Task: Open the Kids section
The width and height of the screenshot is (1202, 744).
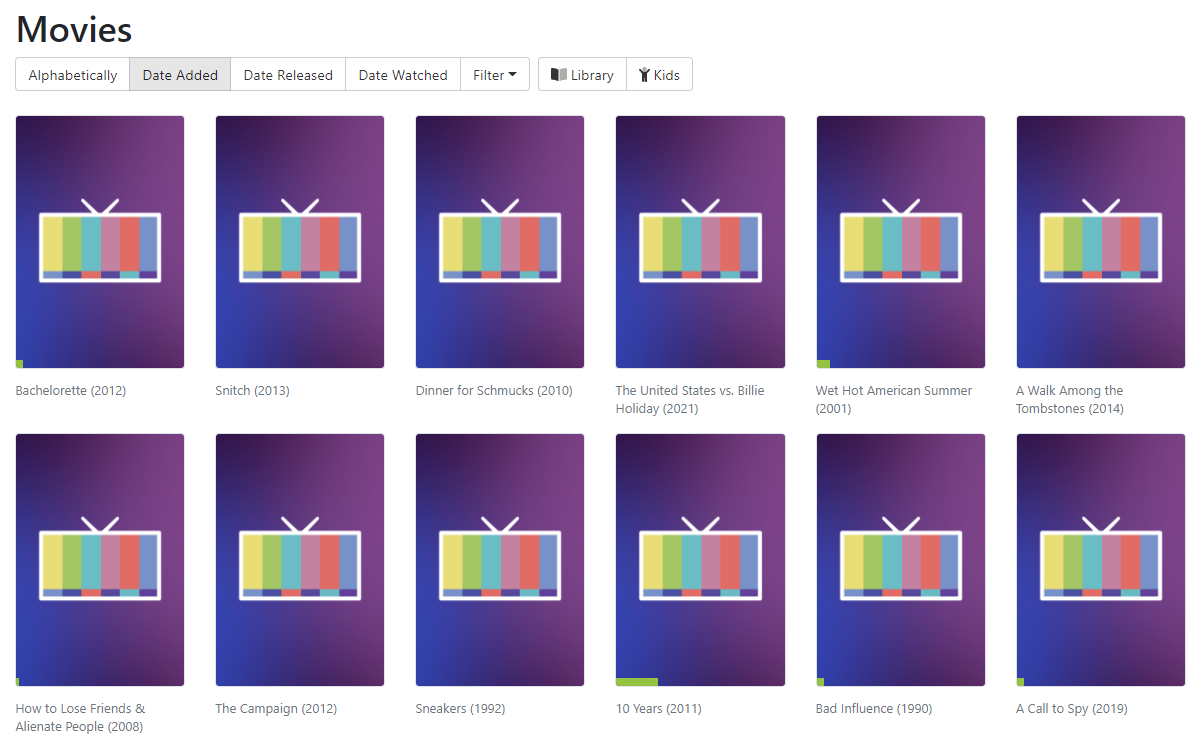Action: [660, 75]
